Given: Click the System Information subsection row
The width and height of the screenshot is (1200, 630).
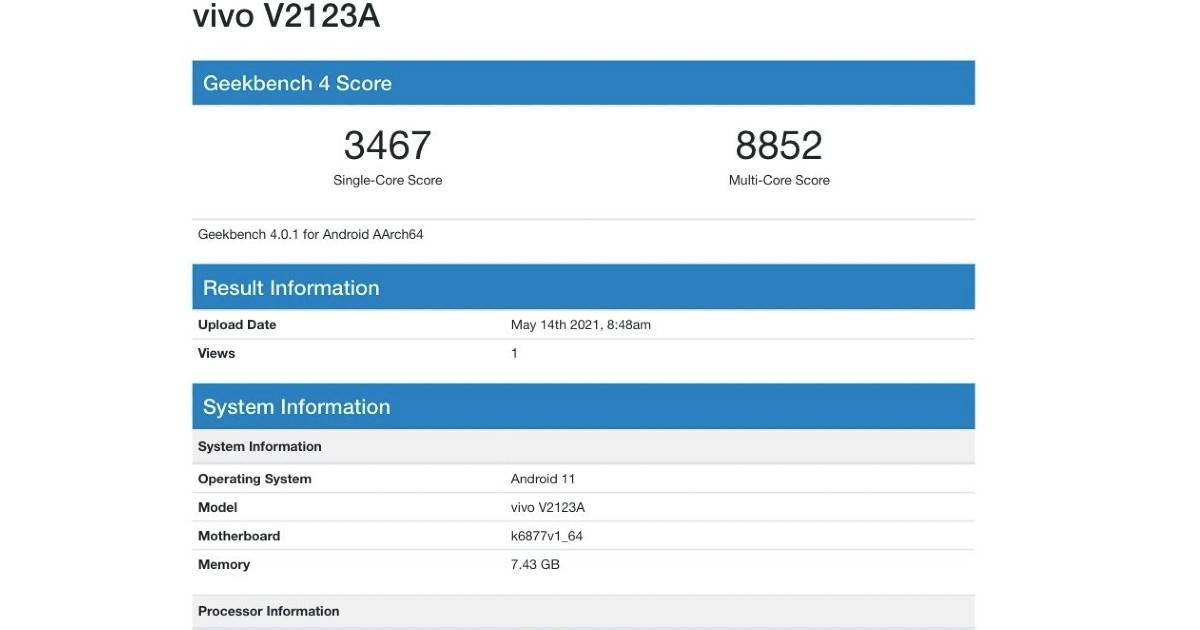Looking at the screenshot, I should pos(260,445).
